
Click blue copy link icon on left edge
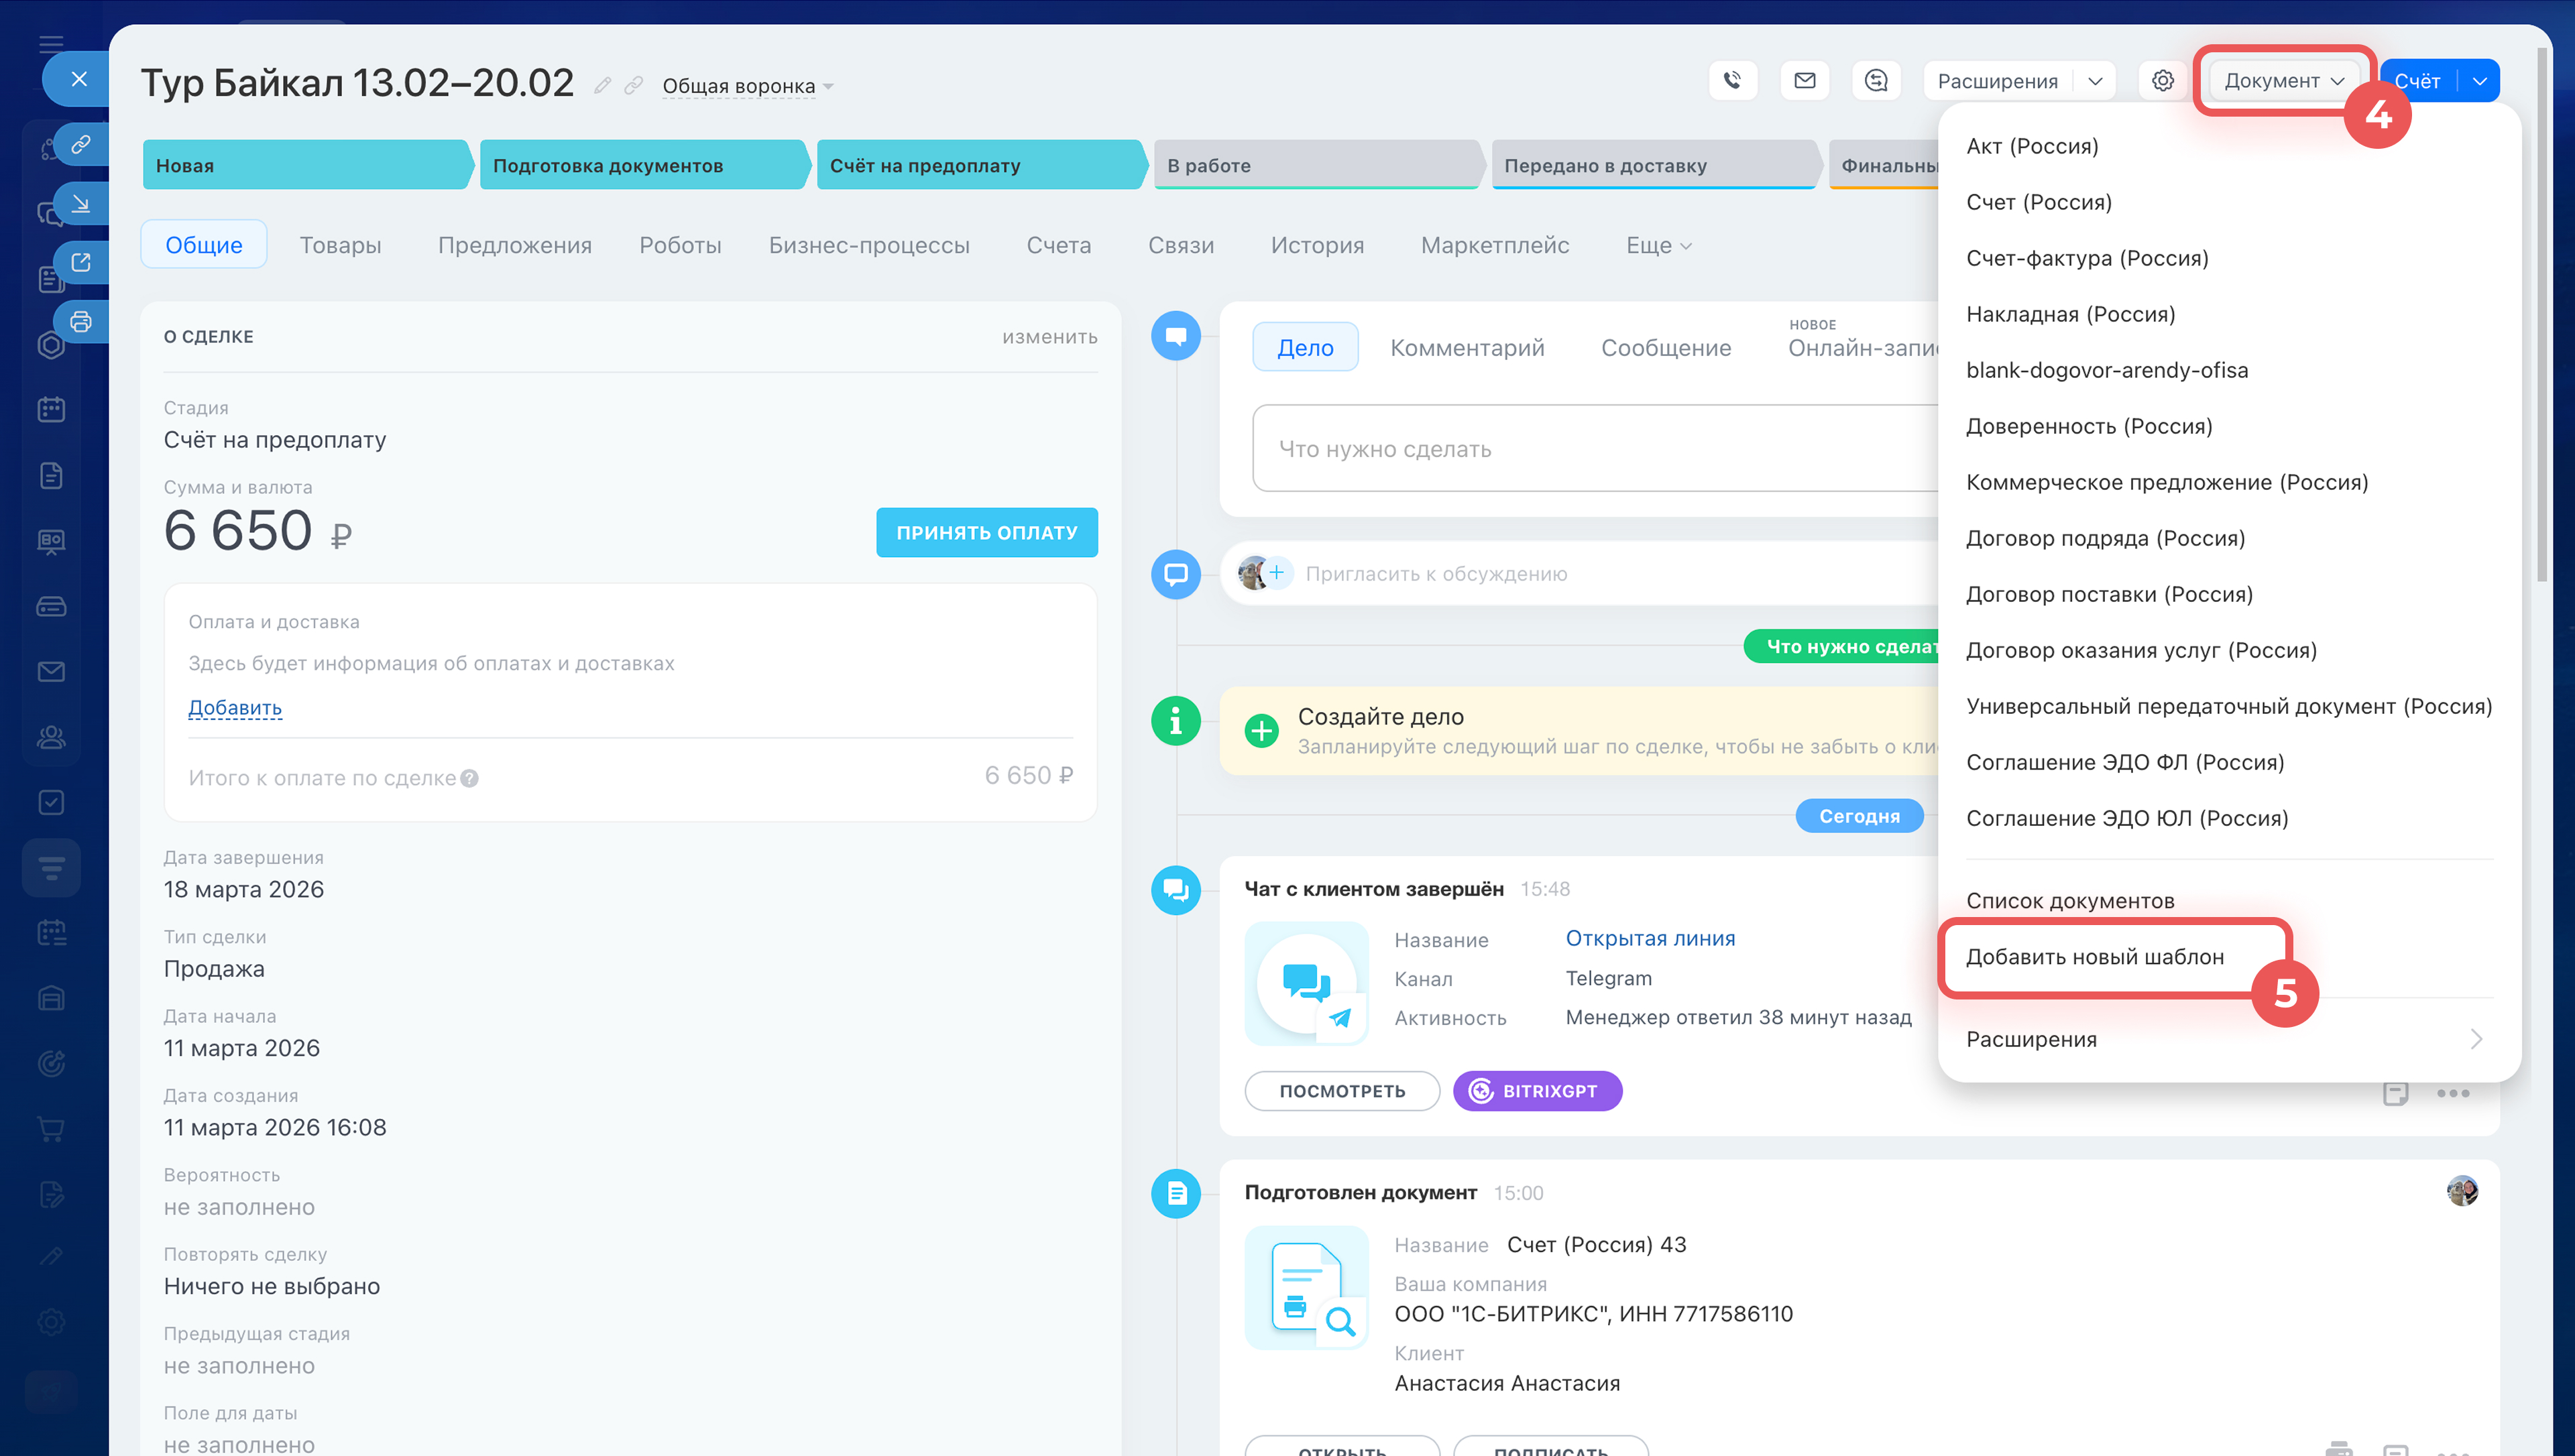[x=81, y=144]
